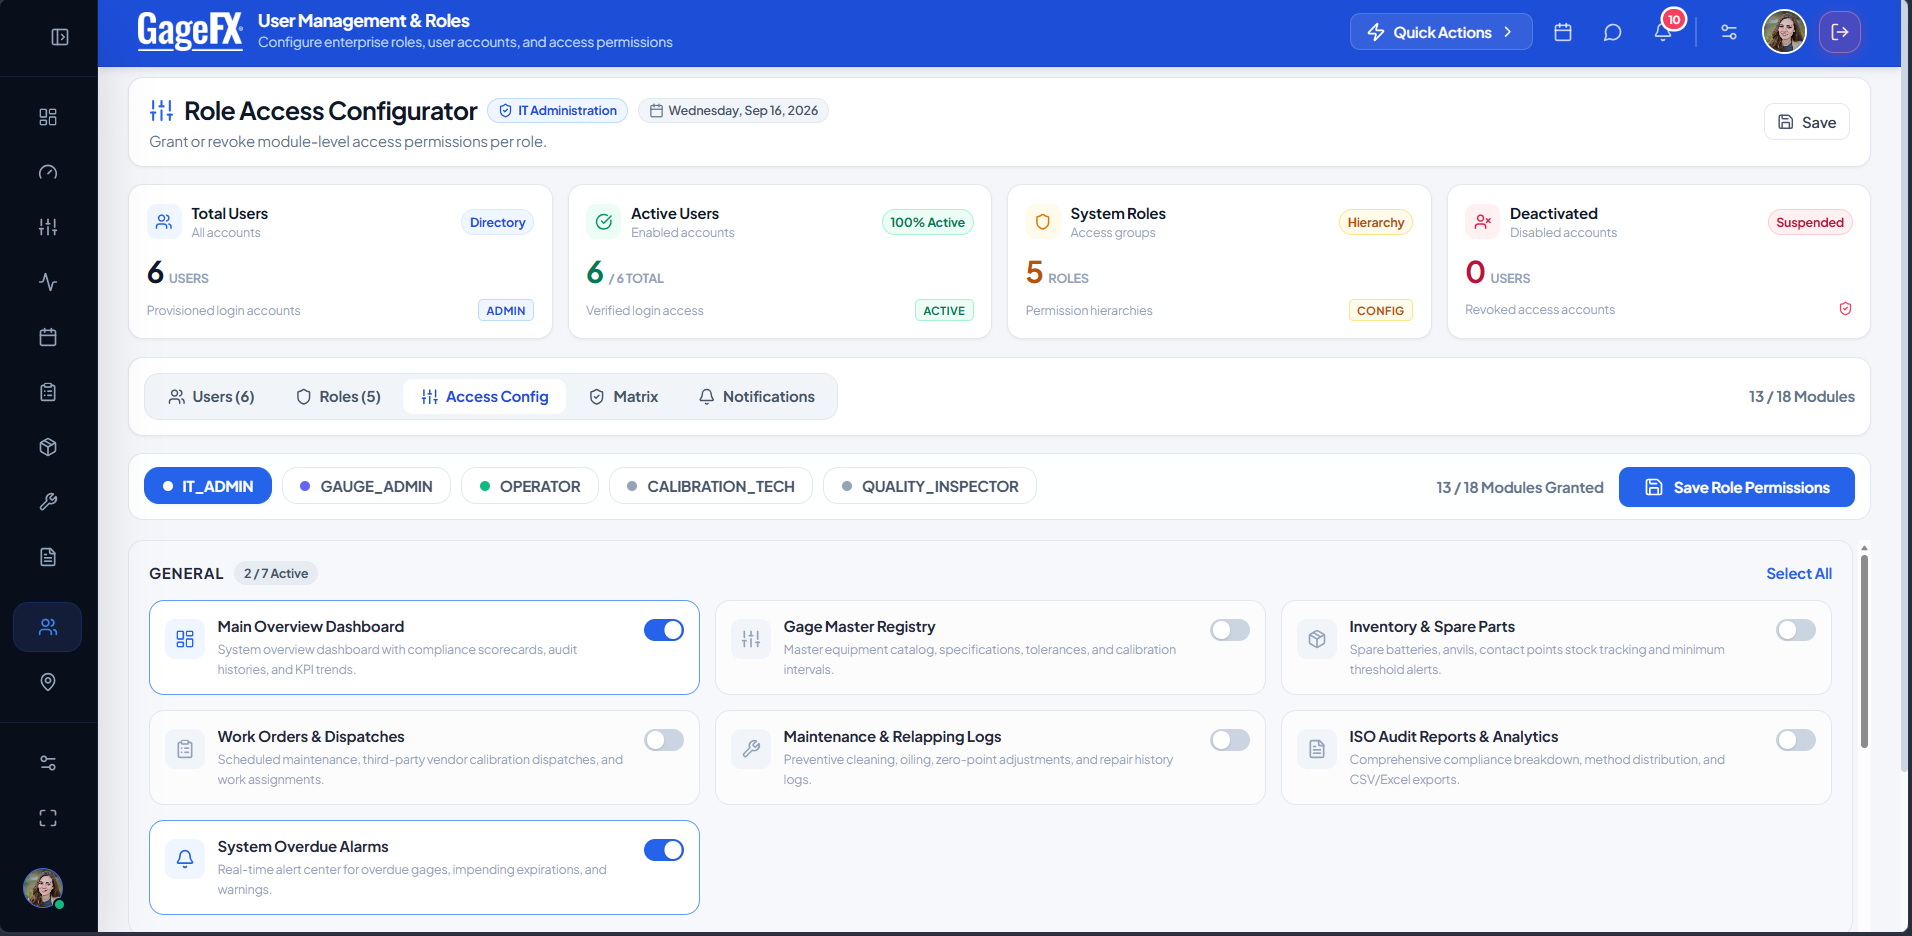The image size is (1912, 936).
Task: Click the logout icon in header
Action: coord(1840,32)
